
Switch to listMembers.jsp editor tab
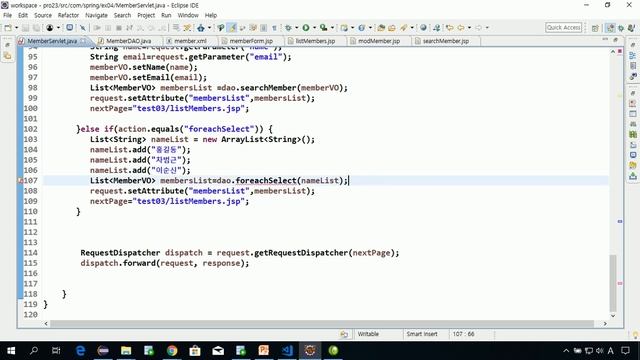tap(315, 41)
